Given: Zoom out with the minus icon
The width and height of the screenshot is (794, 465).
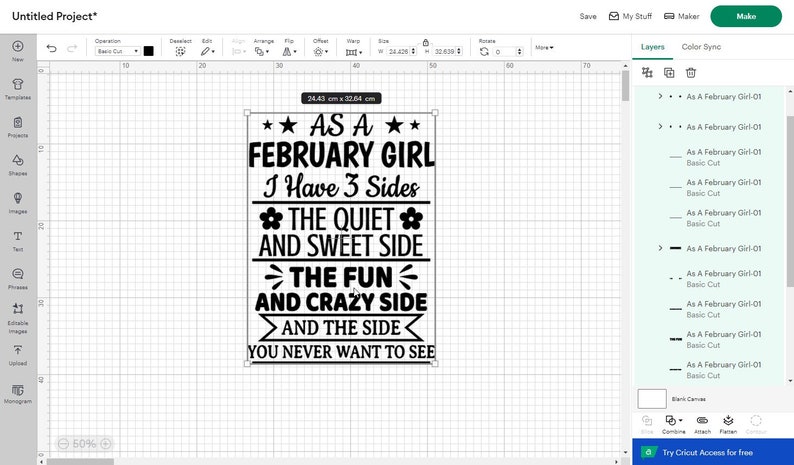Looking at the screenshot, I should pos(63,444).
